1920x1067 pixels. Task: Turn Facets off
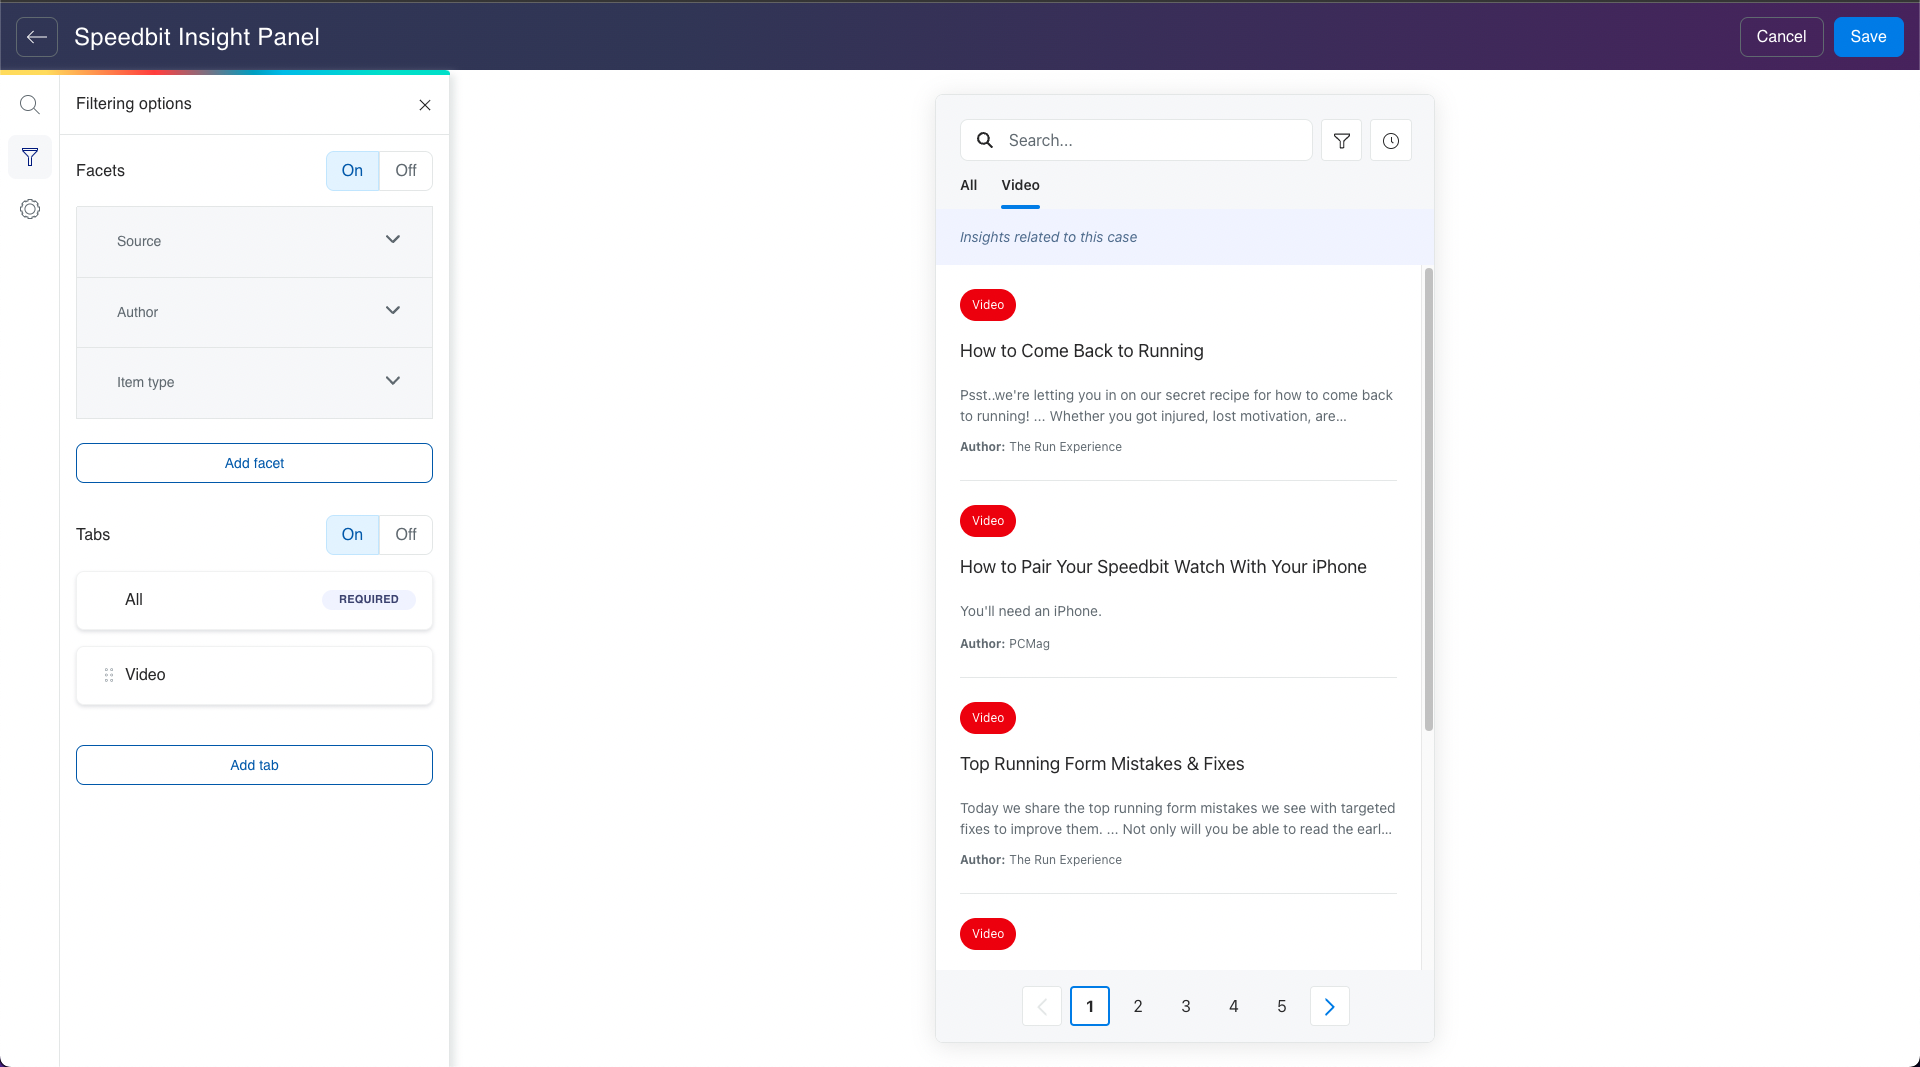405,171
